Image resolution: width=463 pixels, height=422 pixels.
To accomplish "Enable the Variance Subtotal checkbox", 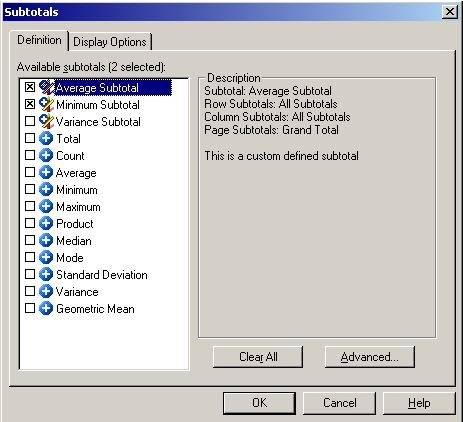I will point(30,121).
